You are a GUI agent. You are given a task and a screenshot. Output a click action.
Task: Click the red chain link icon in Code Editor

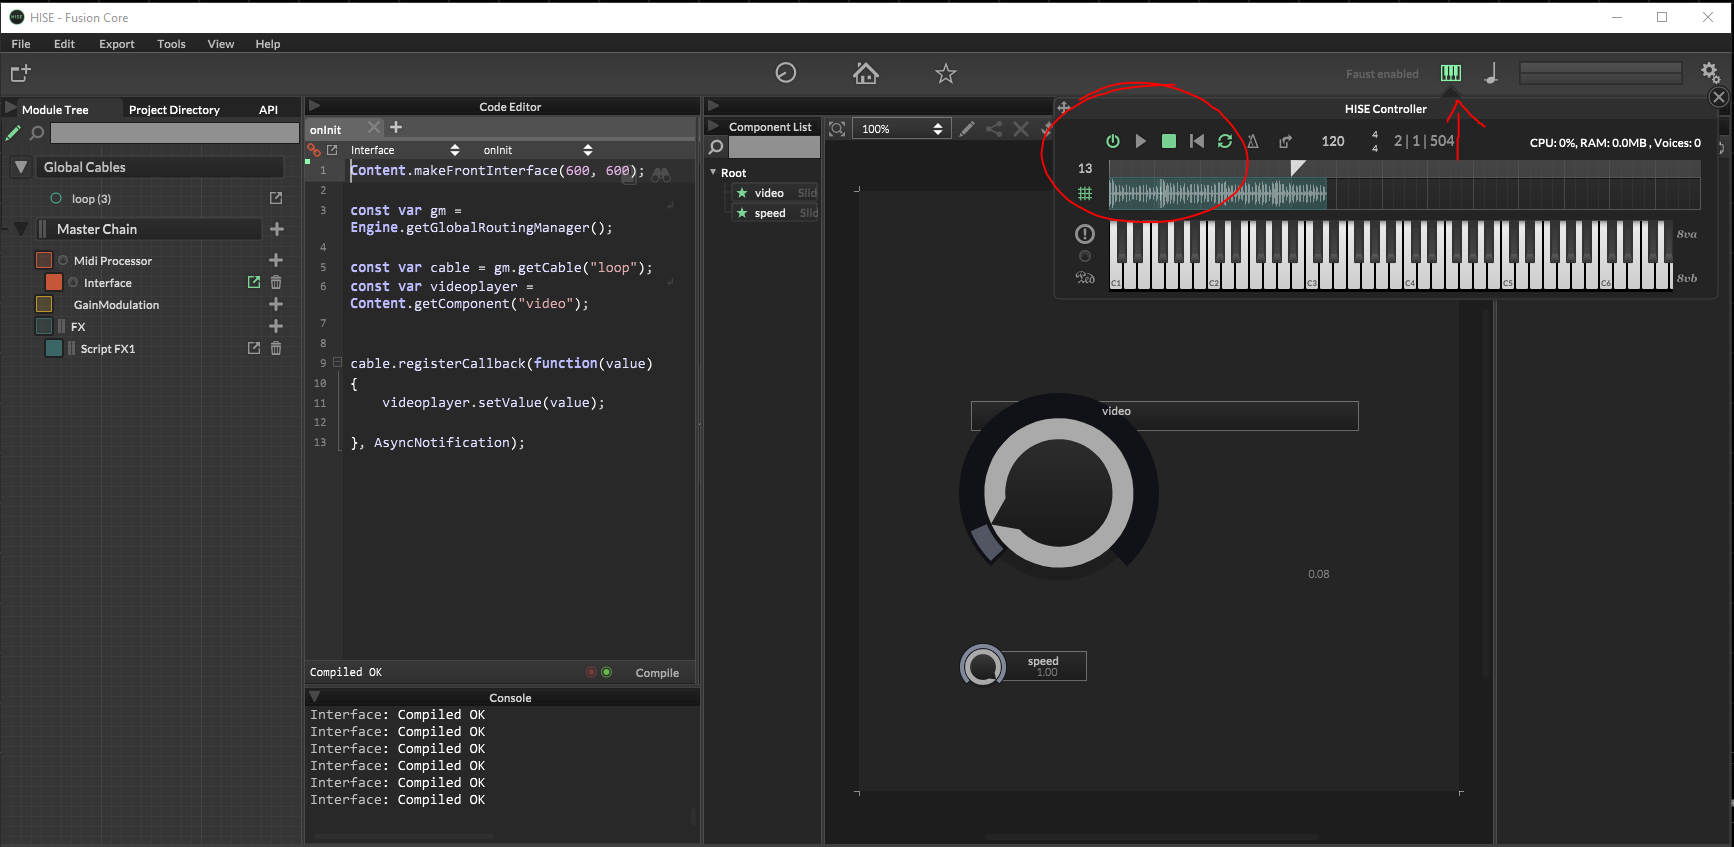pyautogui.click(x=314, y=150)
